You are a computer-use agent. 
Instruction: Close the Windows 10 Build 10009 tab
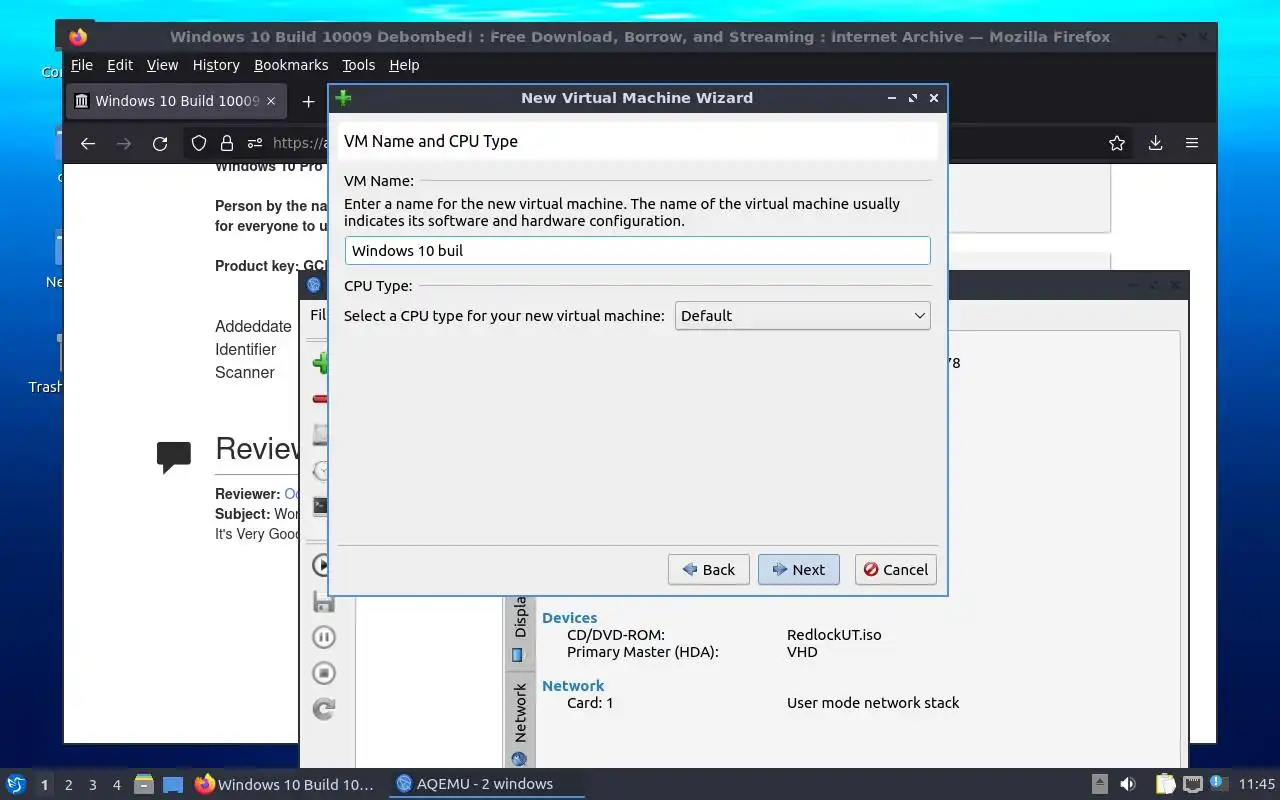coord(271,101)
